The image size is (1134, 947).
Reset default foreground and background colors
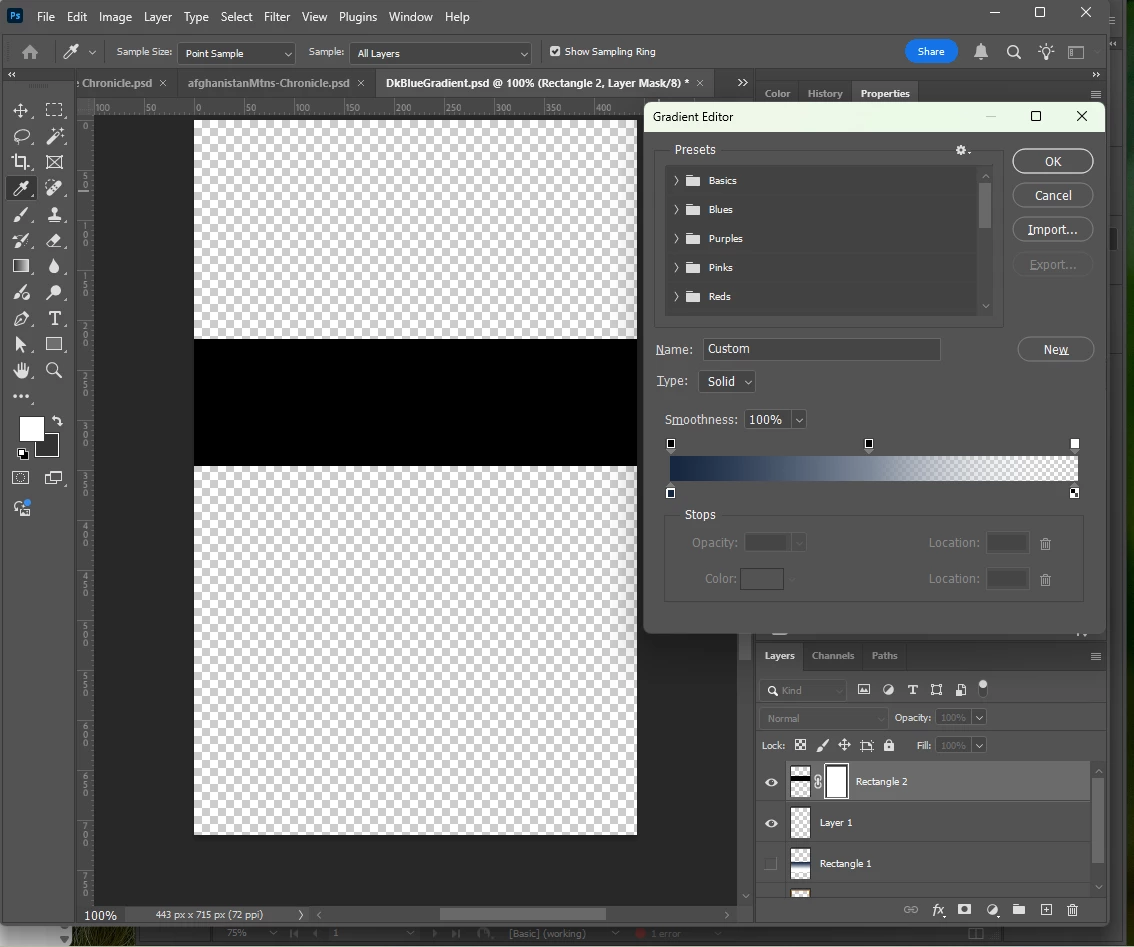tap(23, 454)
